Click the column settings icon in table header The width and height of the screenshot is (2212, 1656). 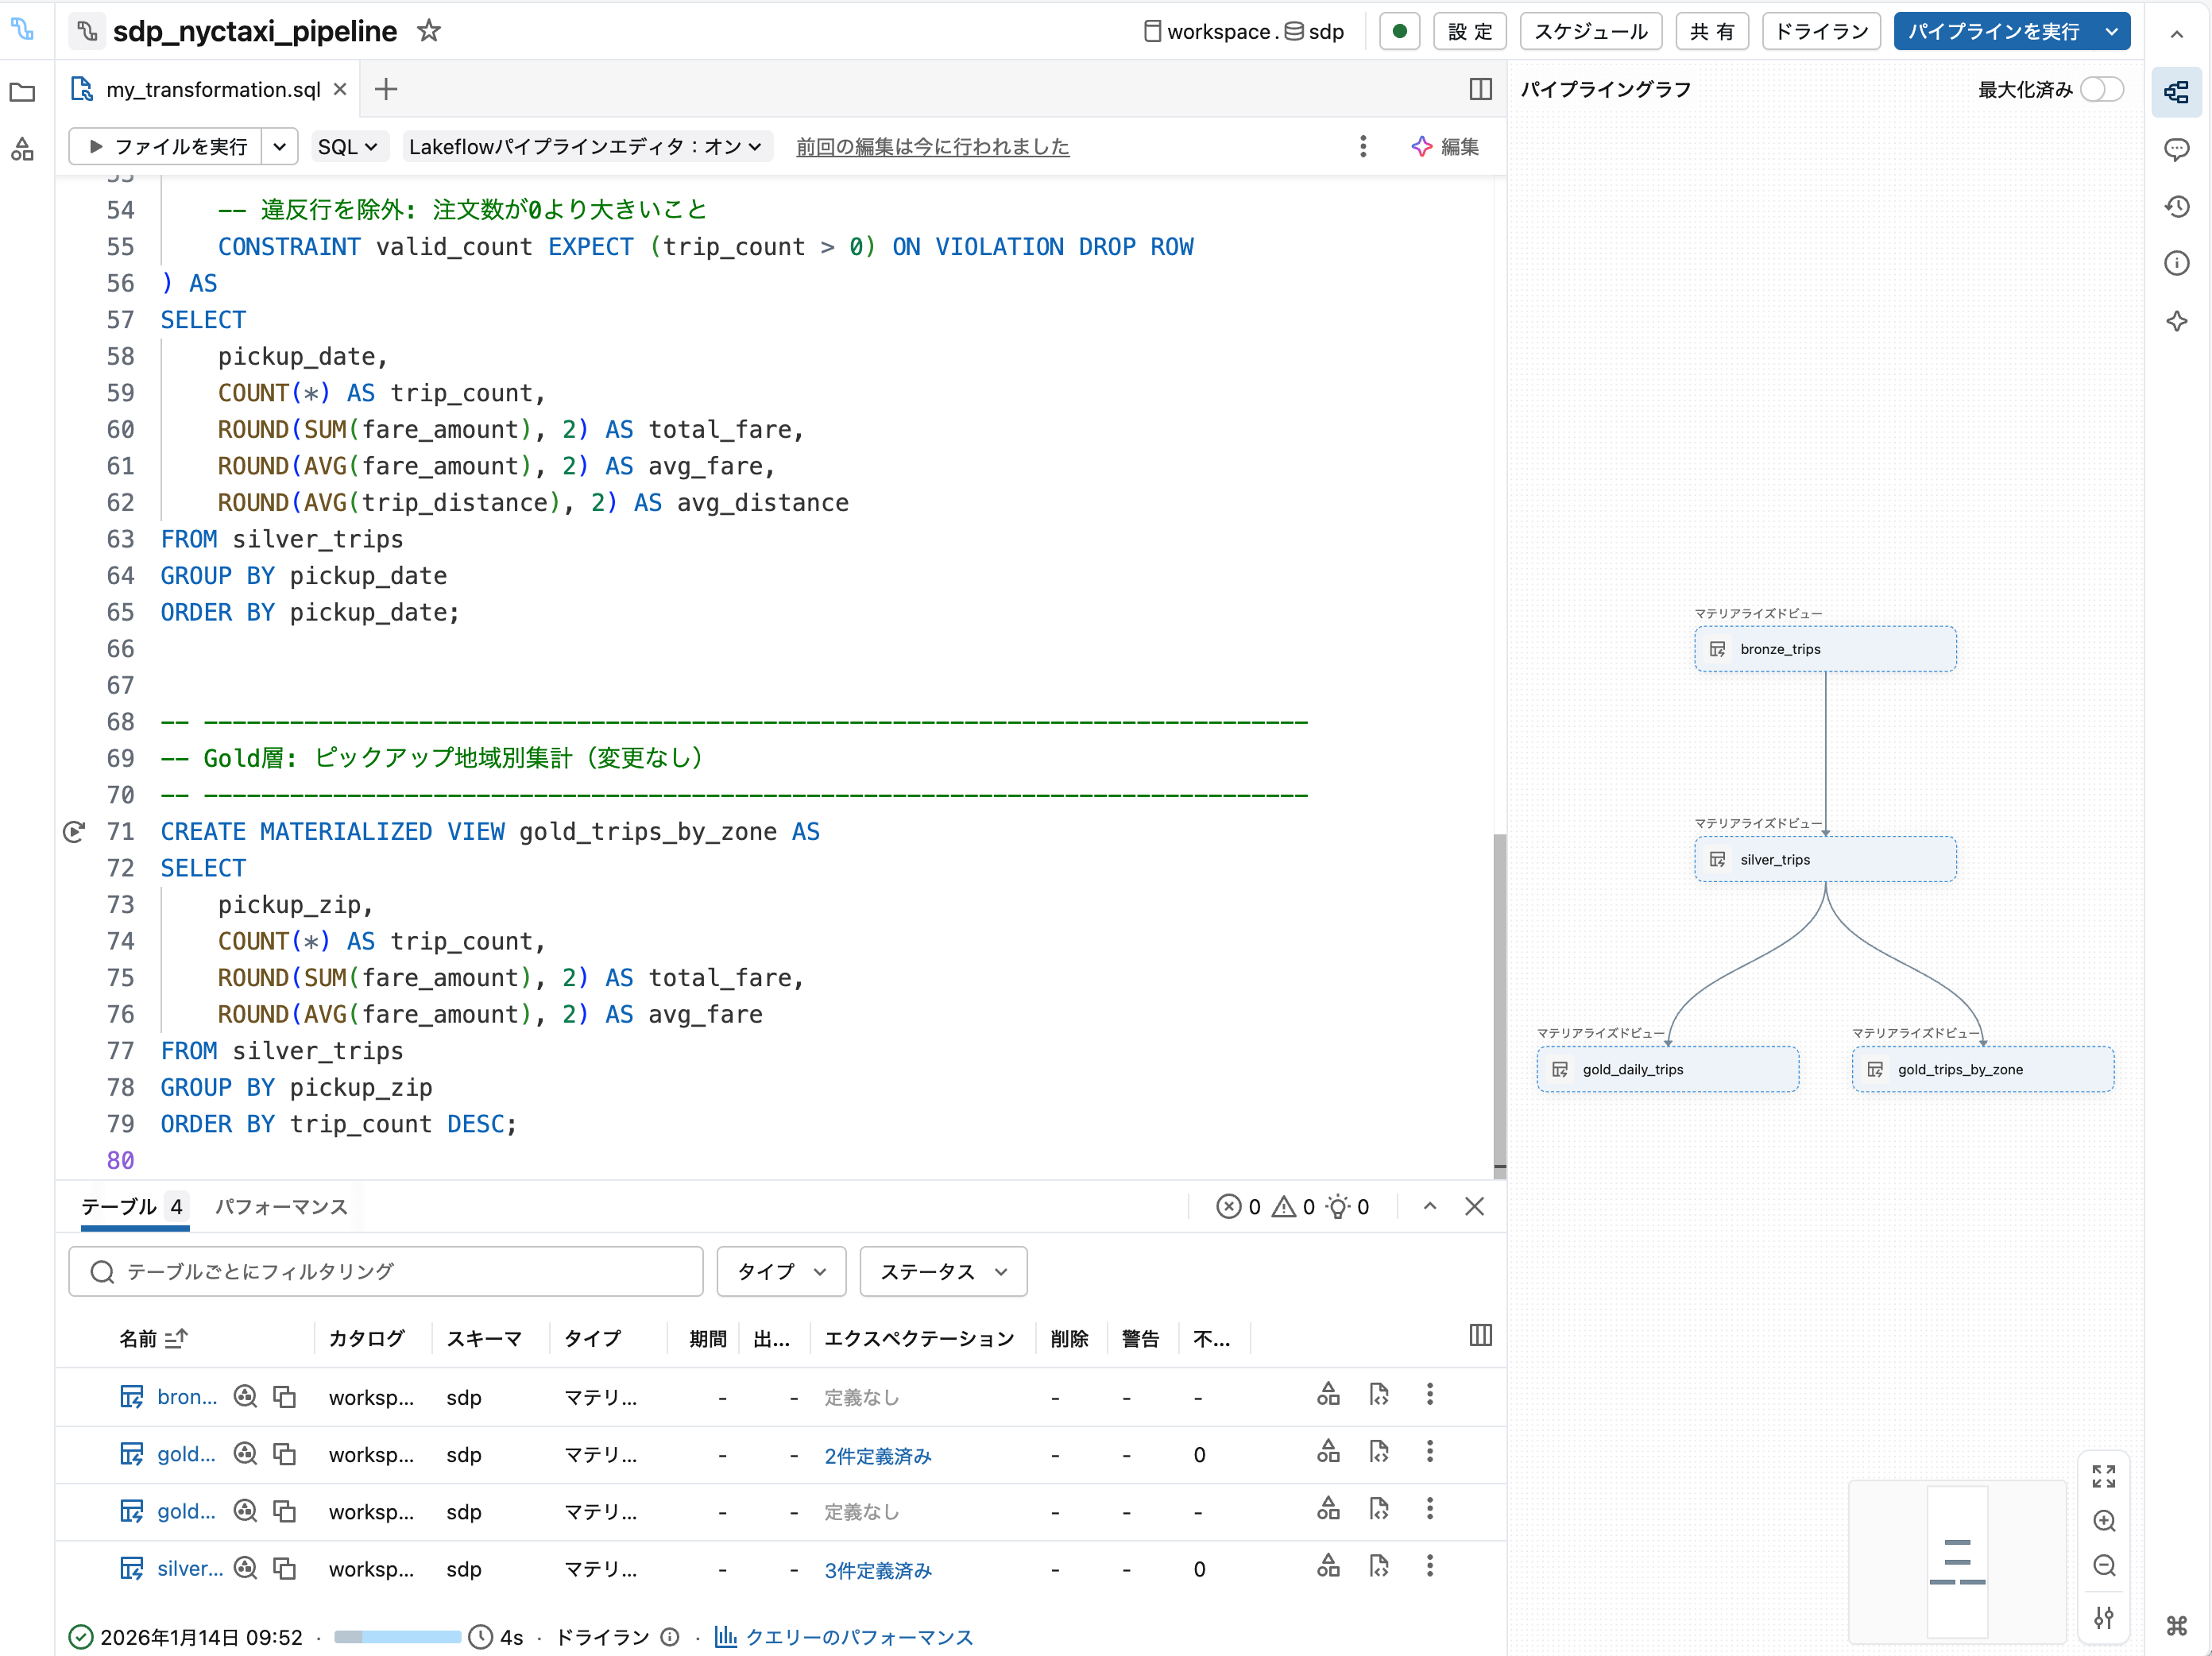tap(1480, 1336)
